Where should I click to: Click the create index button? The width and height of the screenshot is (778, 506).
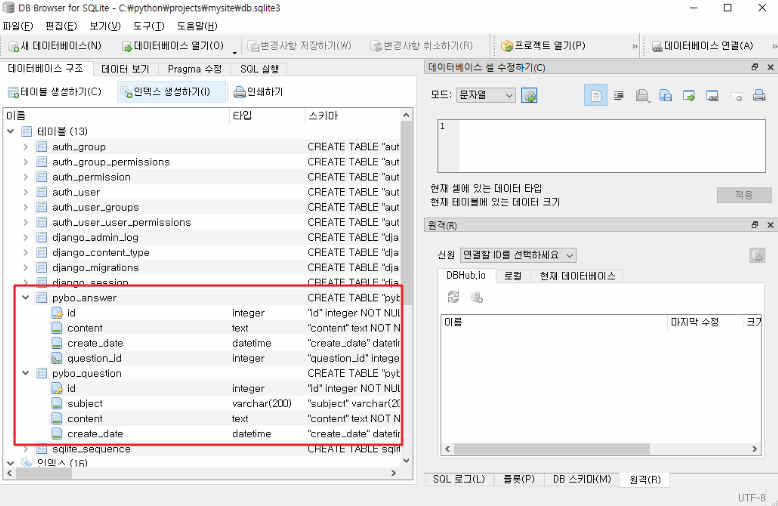[x=171, y=92]
